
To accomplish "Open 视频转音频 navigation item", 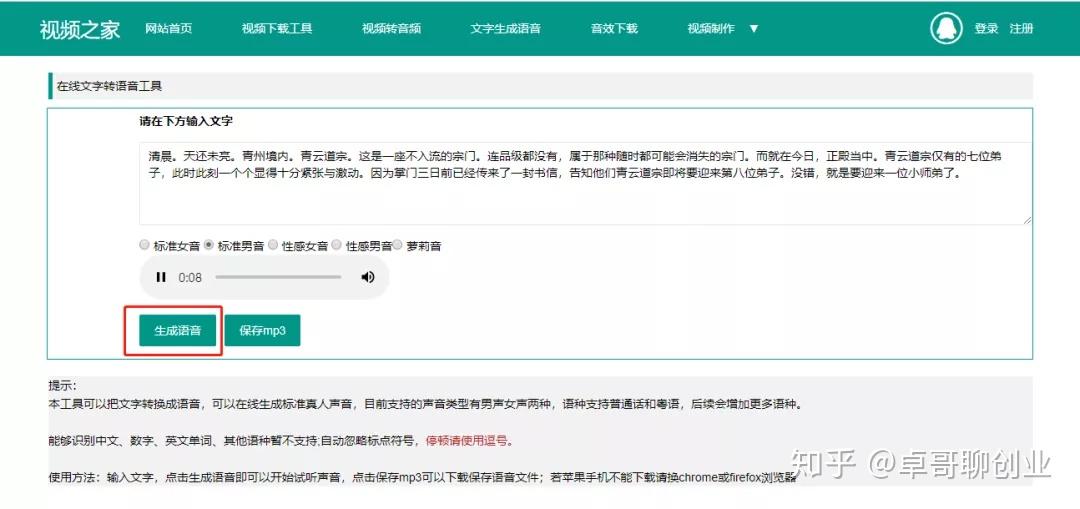I will click(391, 29).
